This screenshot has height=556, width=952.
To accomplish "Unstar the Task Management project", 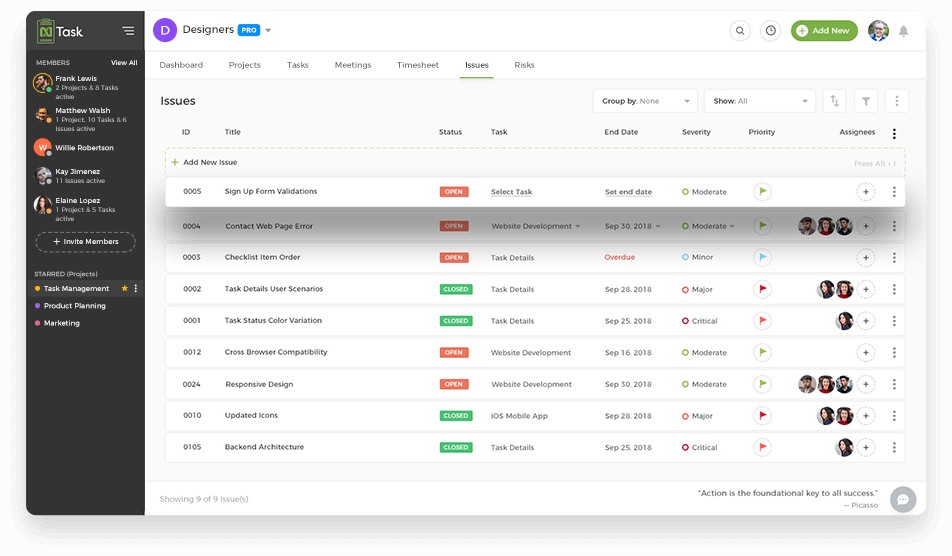I will tap(124, 288).
